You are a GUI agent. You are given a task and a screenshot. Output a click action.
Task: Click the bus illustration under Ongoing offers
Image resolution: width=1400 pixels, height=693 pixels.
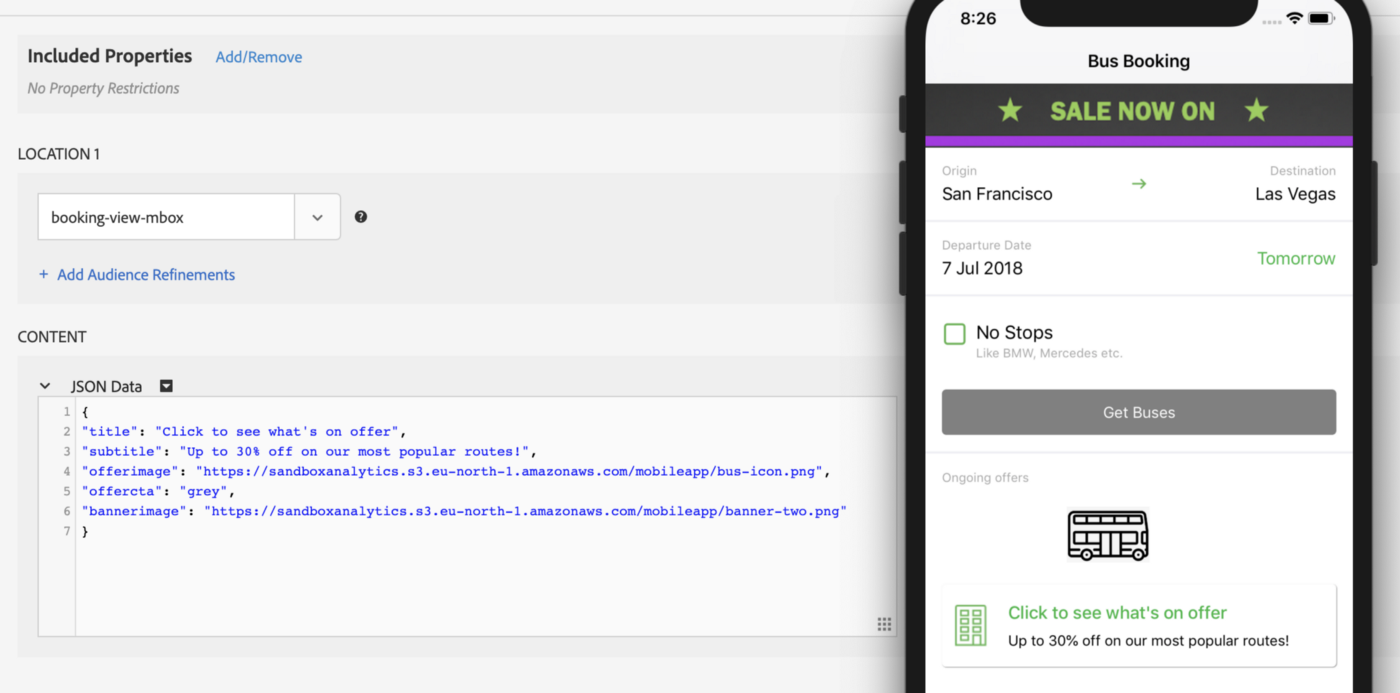click(1107, 535)
